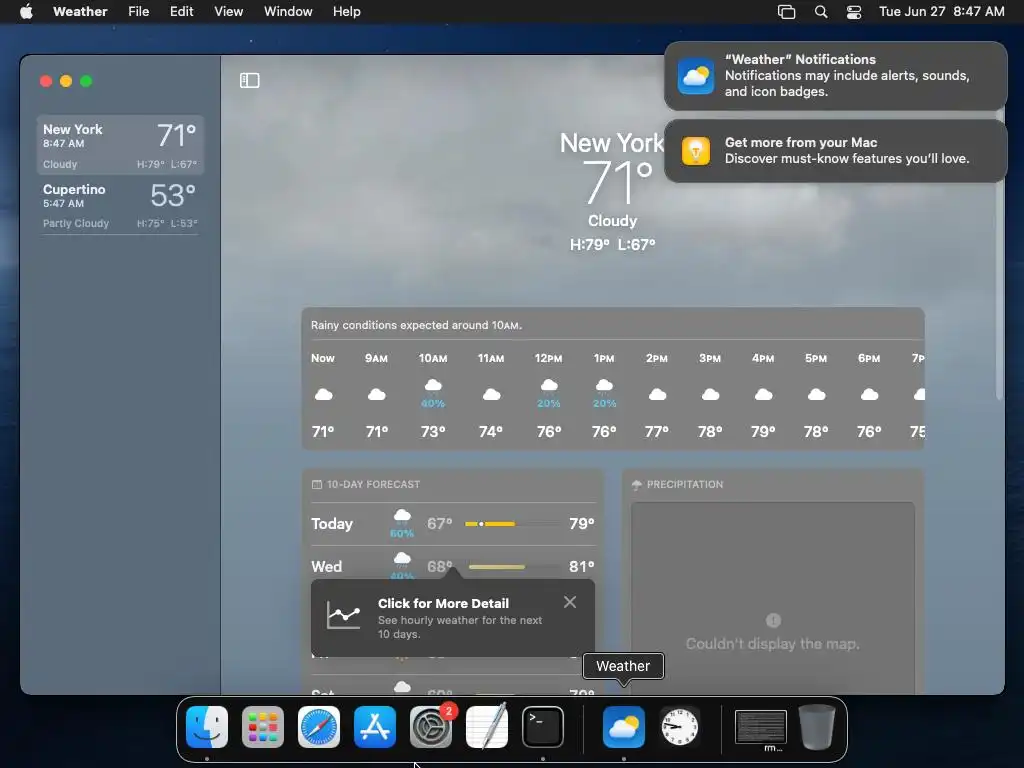1024x768 pixels.
Task: Open App Store from the Dock
Action: (375, 727)
